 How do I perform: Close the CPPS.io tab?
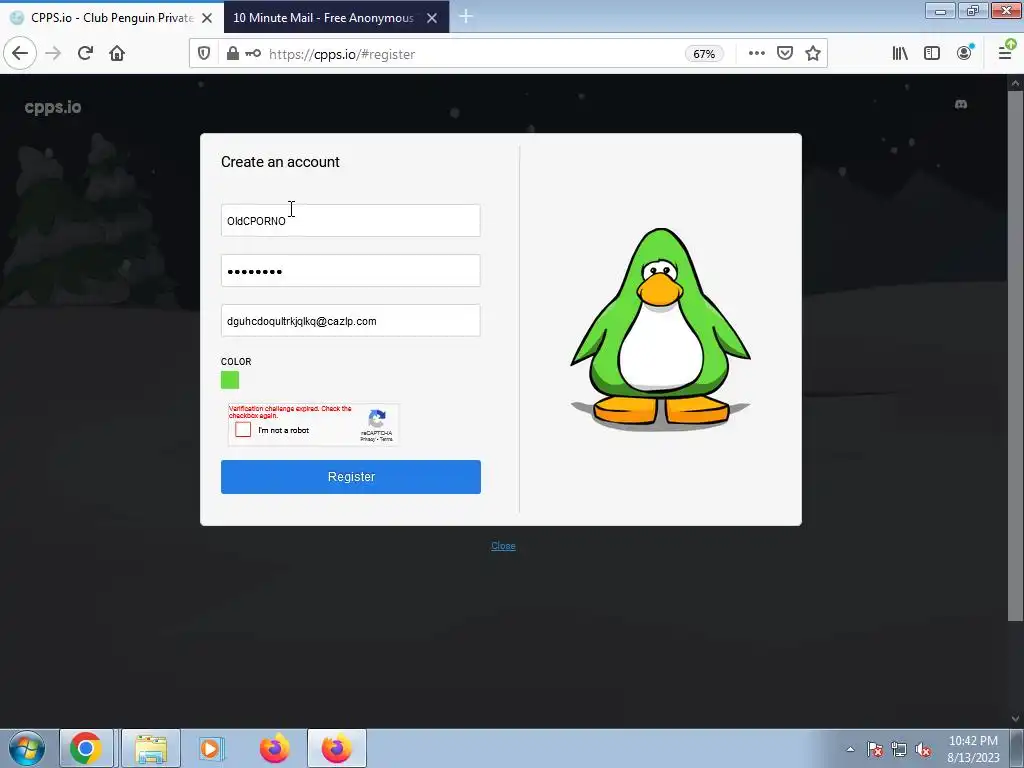(x=207, y=18)
